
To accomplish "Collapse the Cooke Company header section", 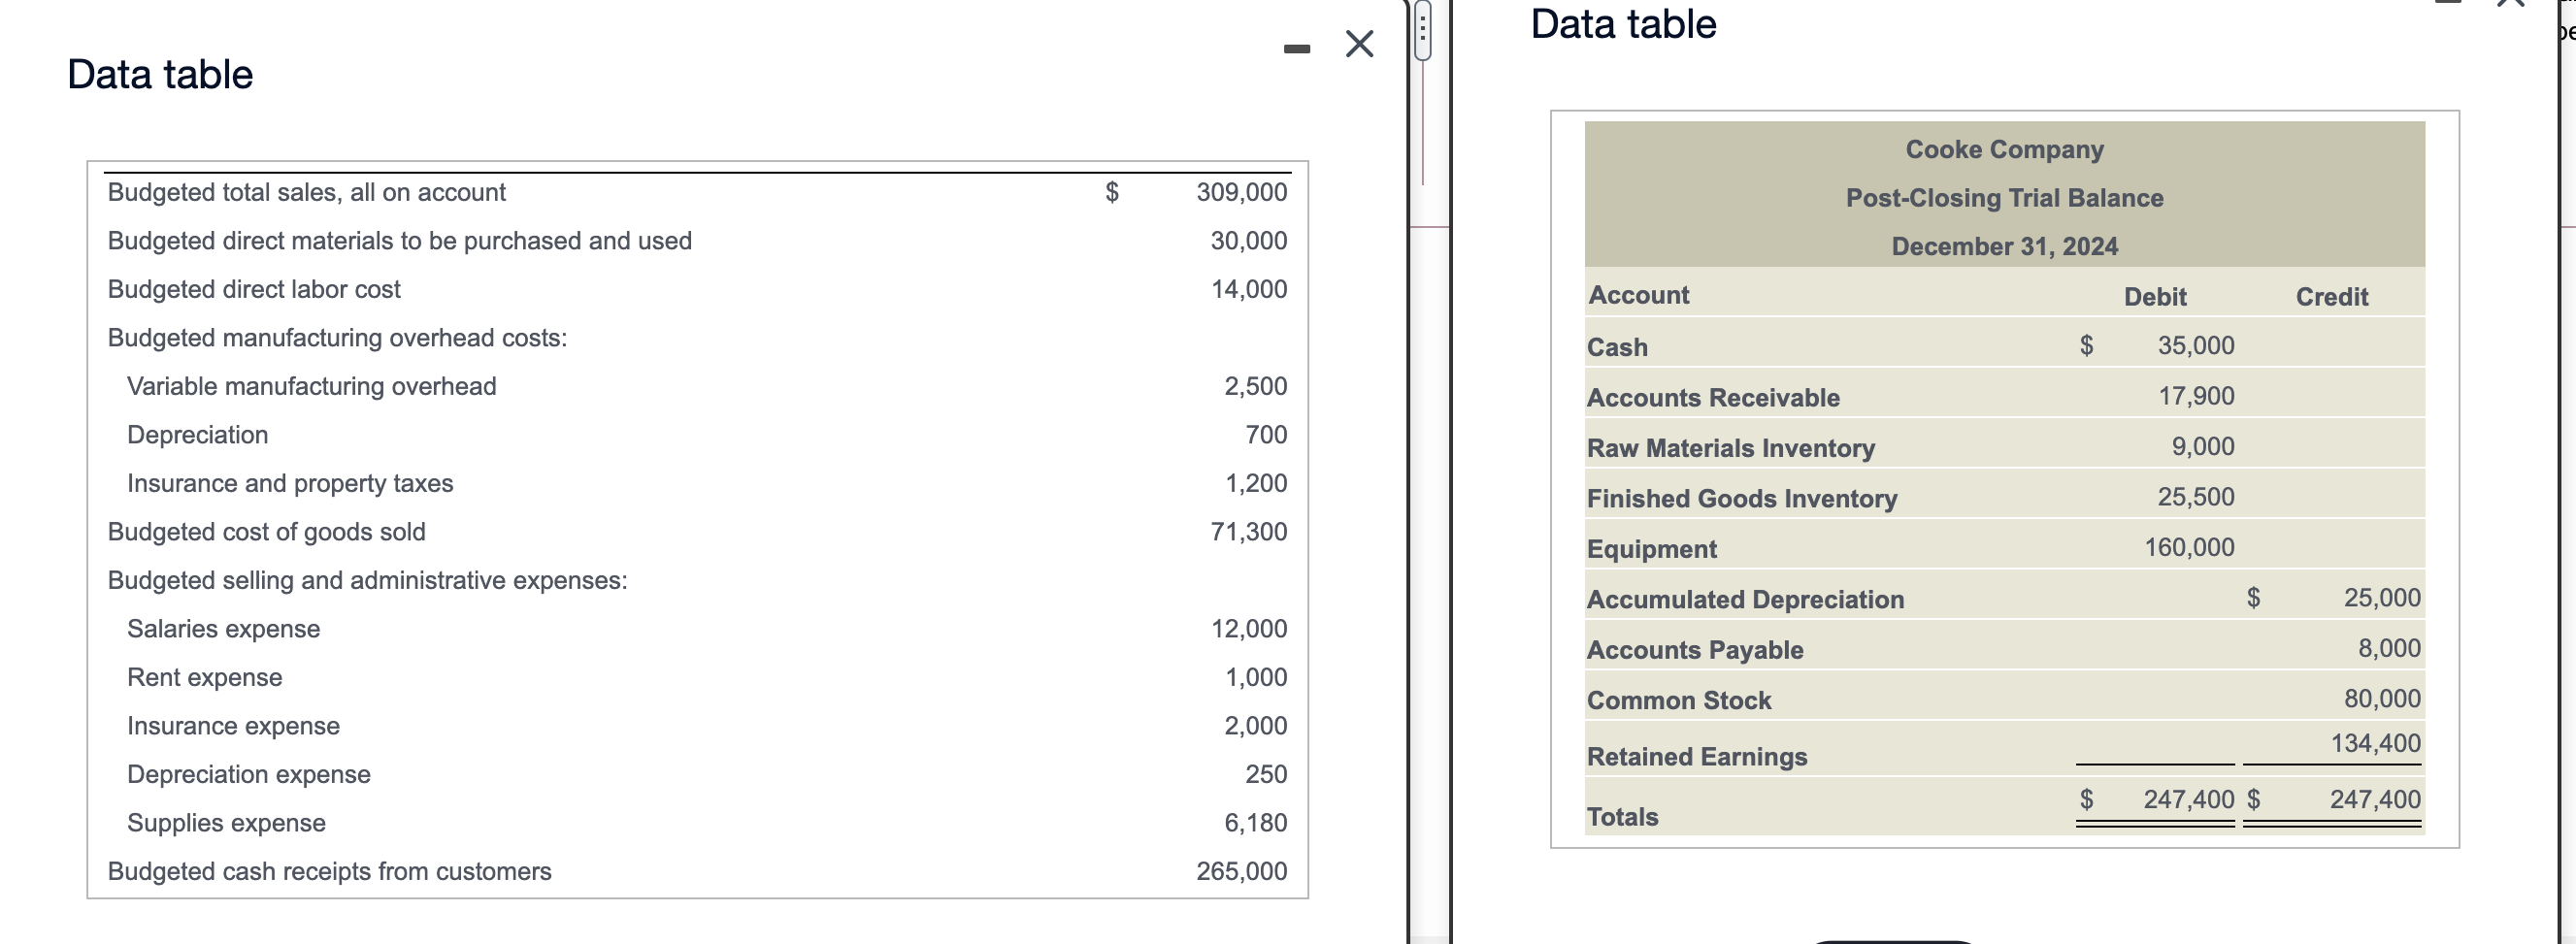I will tap(2004, 148).
